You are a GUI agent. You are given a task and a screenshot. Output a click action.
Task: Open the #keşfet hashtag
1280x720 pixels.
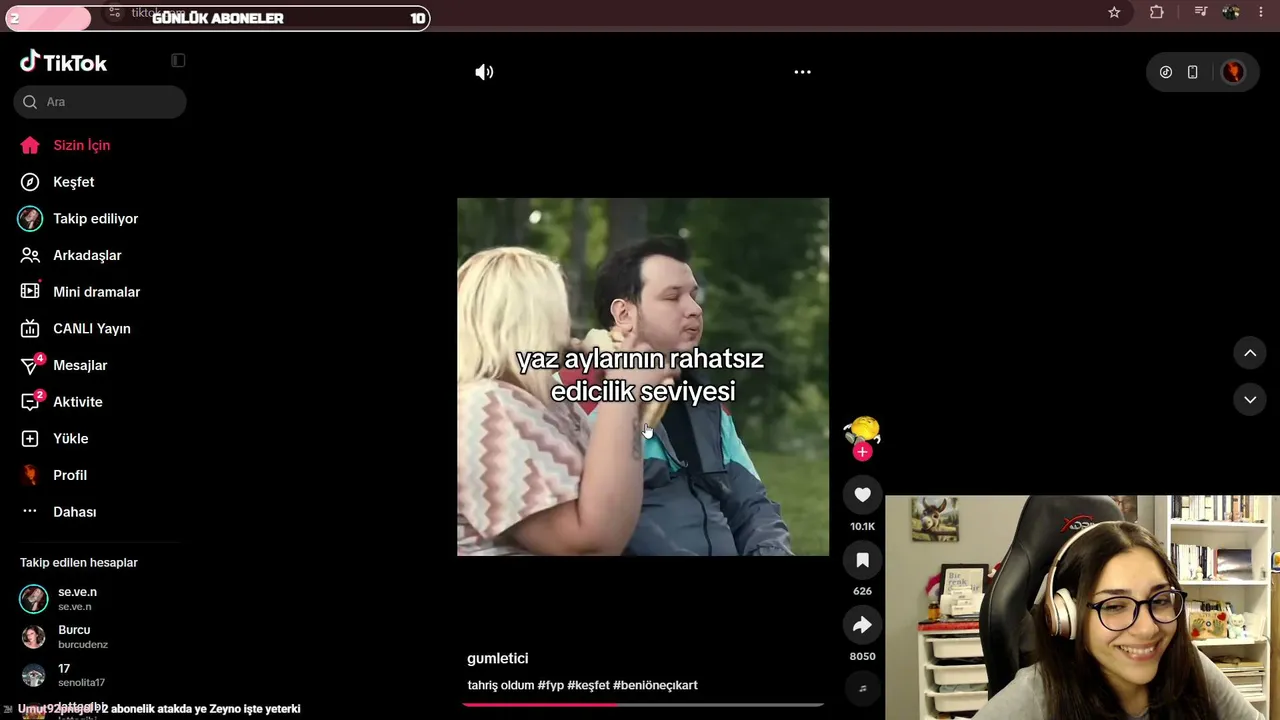[x=588, y=685]
